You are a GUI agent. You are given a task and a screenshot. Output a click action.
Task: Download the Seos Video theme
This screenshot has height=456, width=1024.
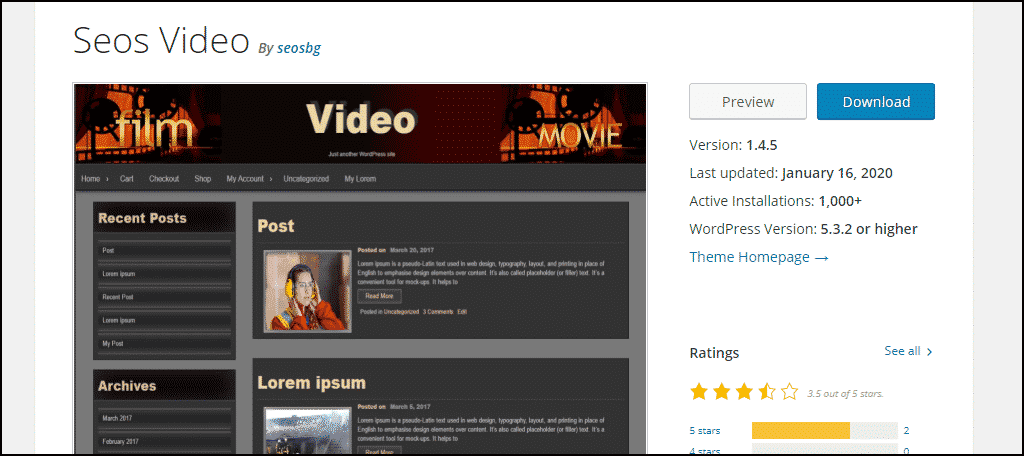tap(876, 101)
